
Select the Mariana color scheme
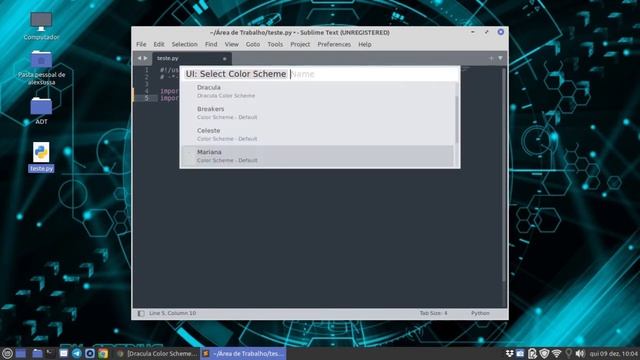tap(318, 156)
